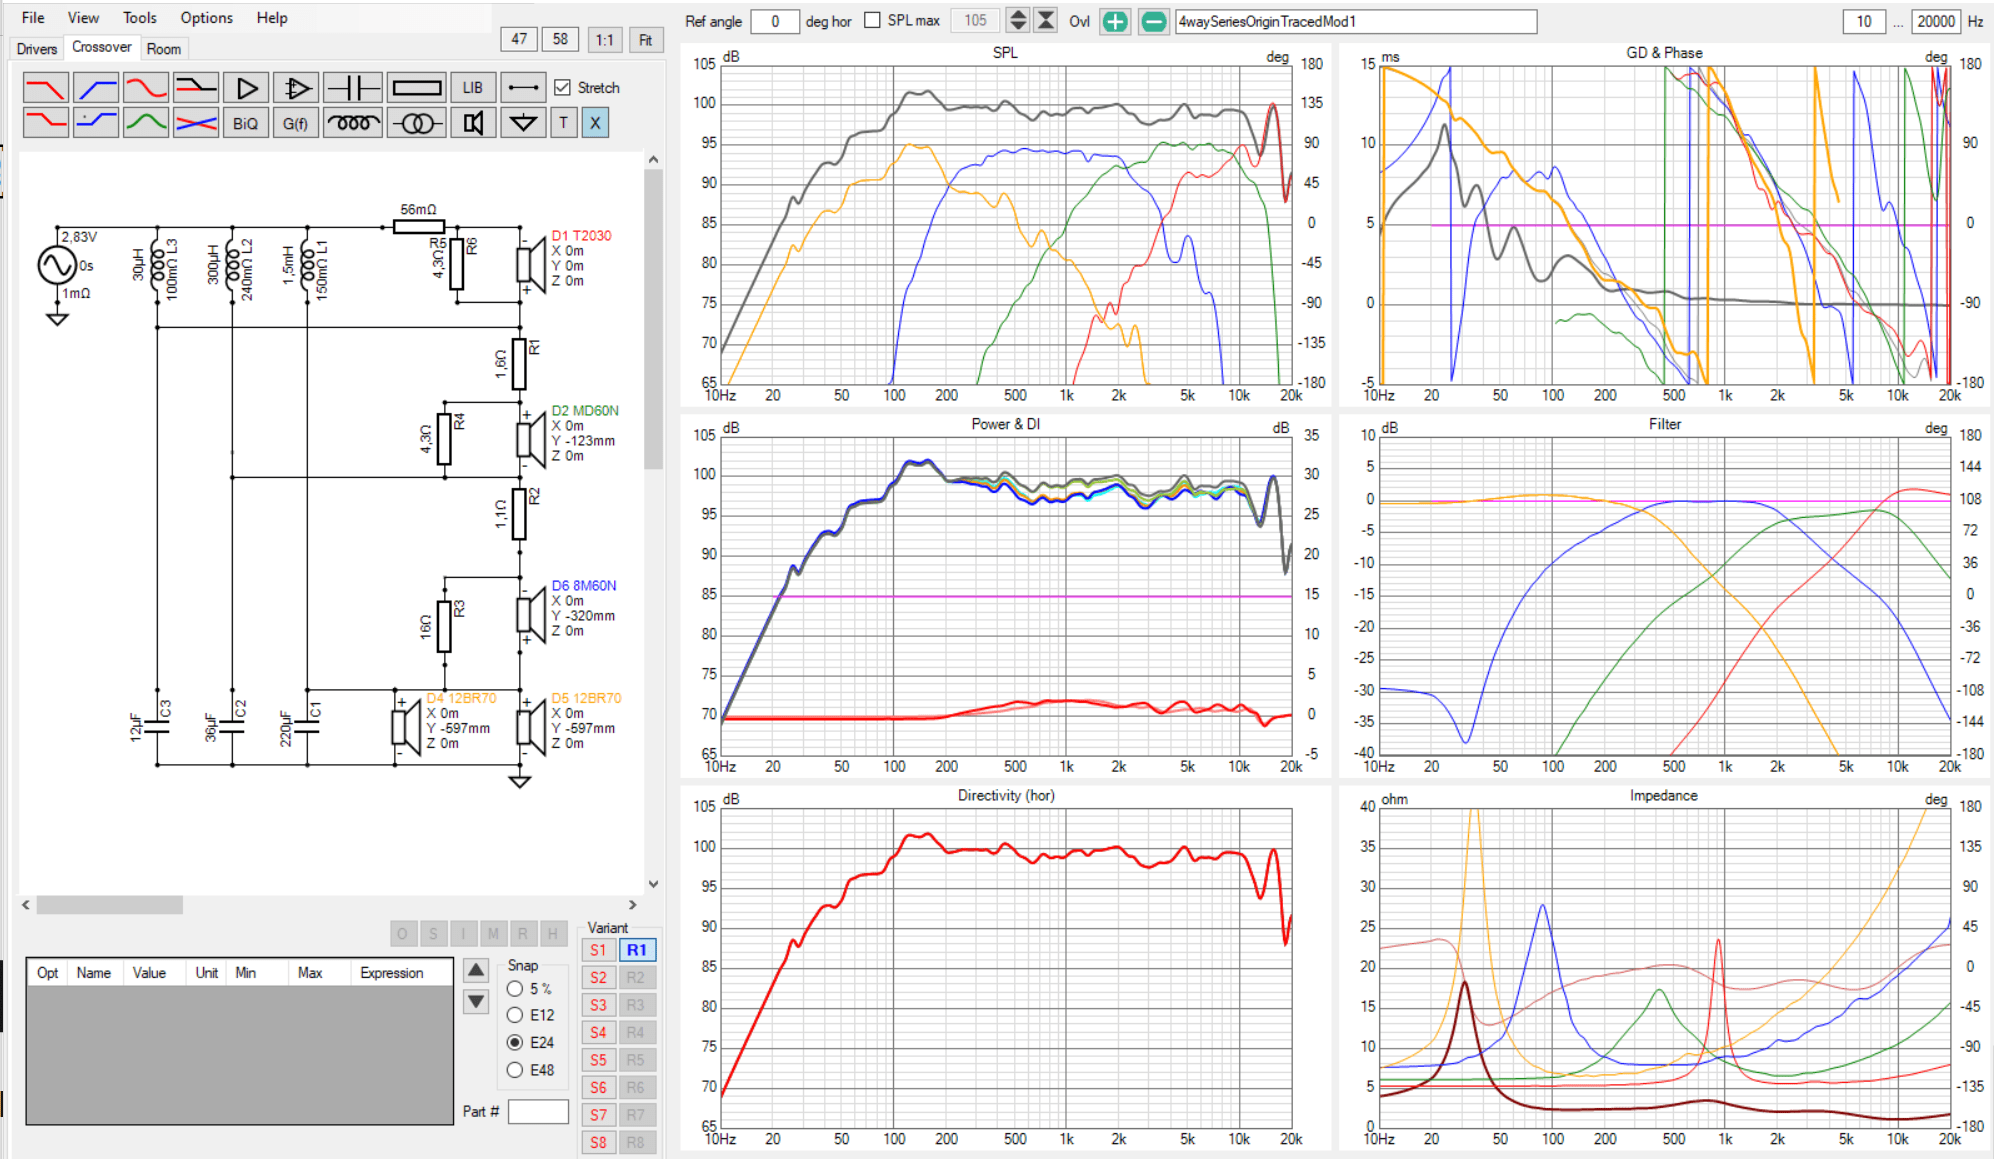The height and width of the screenshot is (1159, 1994).
Task: Click the overlay name field 4waySeriesOriginTracedMod1
Action: (x=1356, y=21)
